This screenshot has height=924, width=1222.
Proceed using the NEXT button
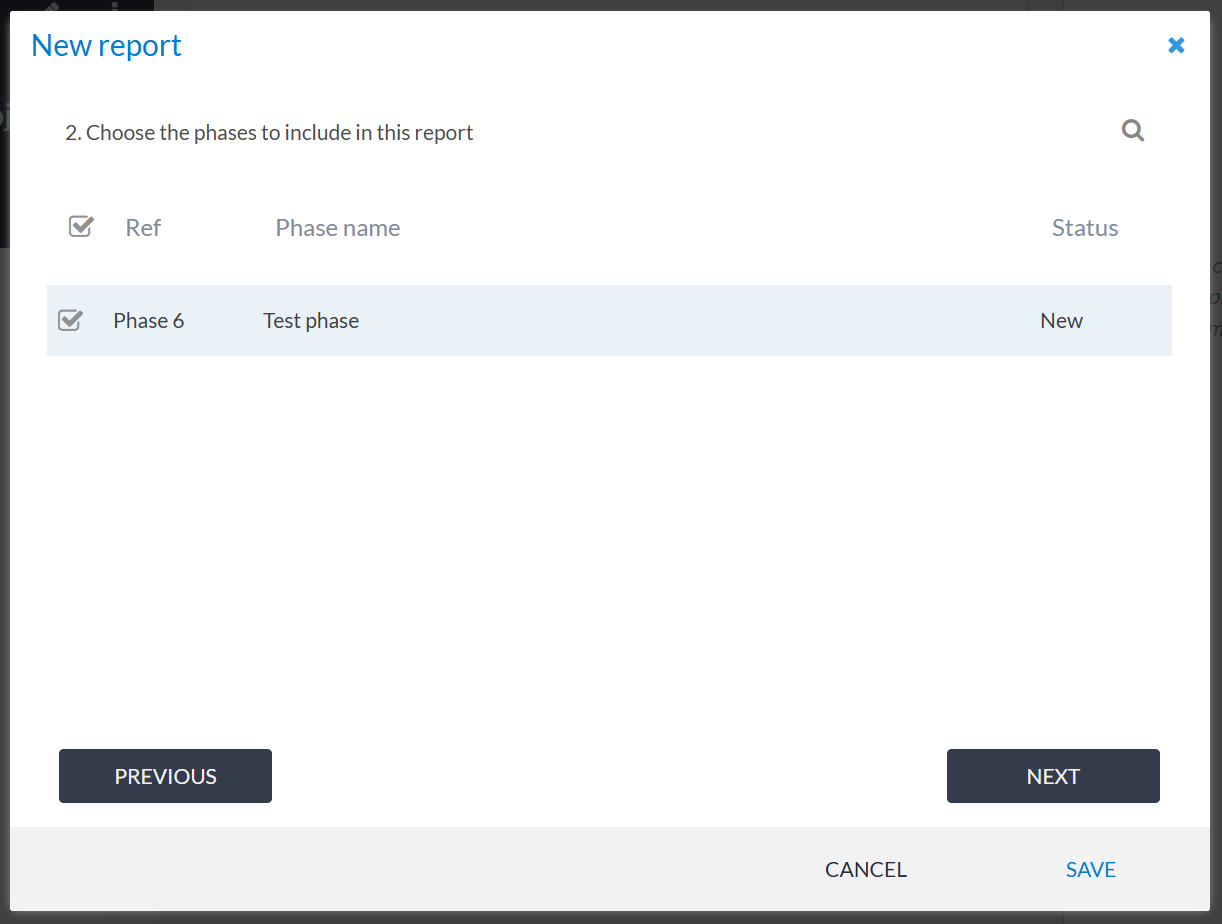point(1053,776)
